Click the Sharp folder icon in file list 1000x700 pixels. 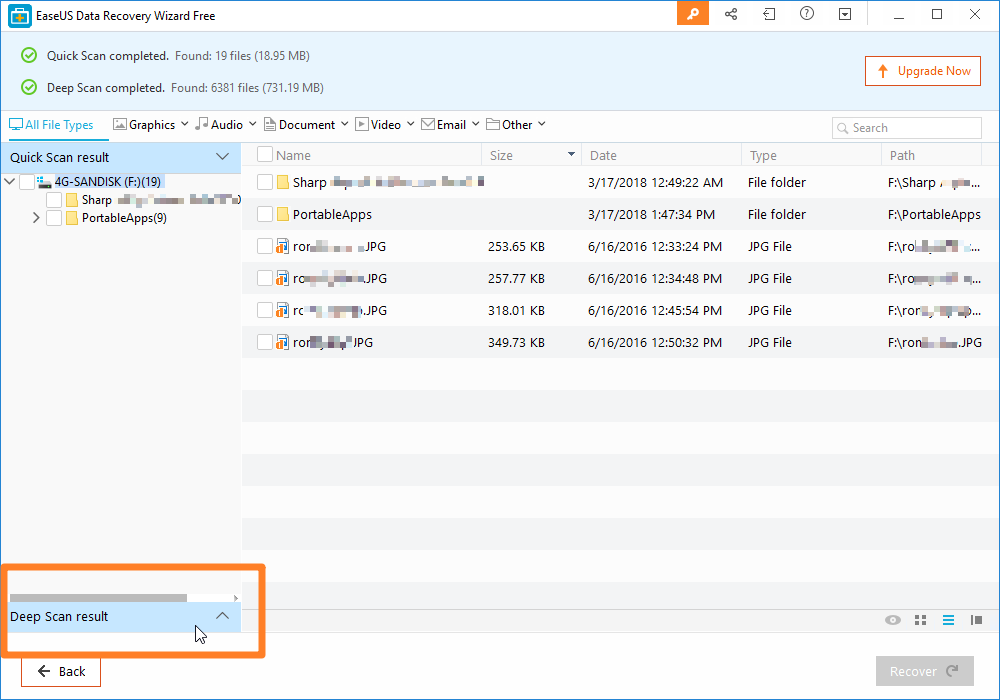(283, 182)
